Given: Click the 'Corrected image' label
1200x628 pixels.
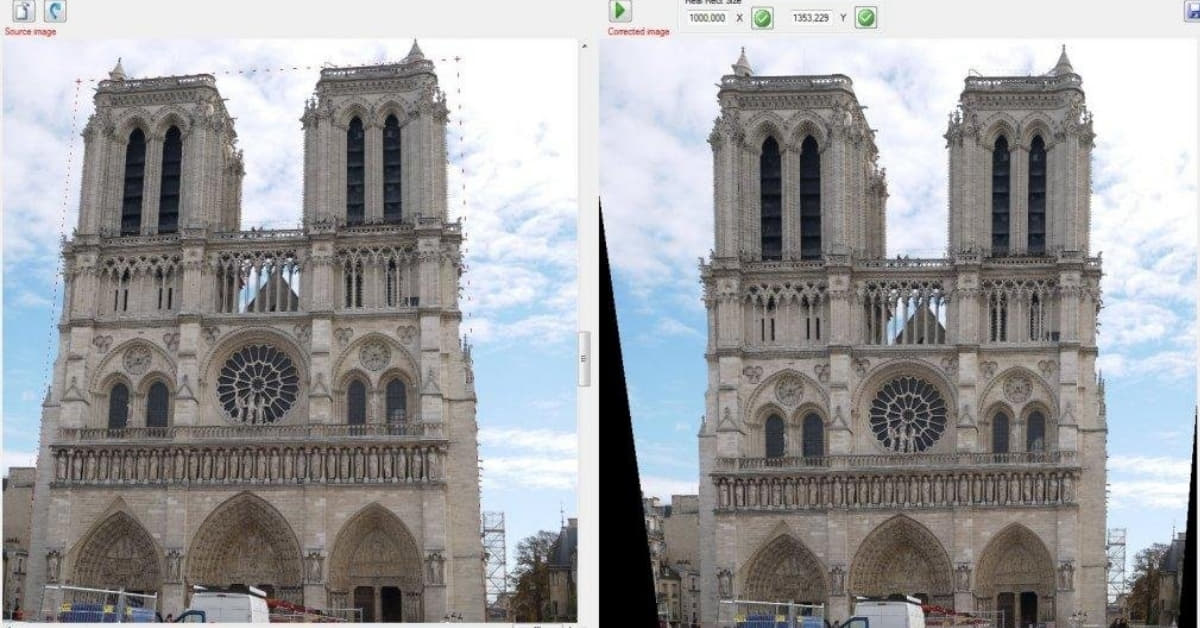Looking at the screenshot, I should point(639,32).
